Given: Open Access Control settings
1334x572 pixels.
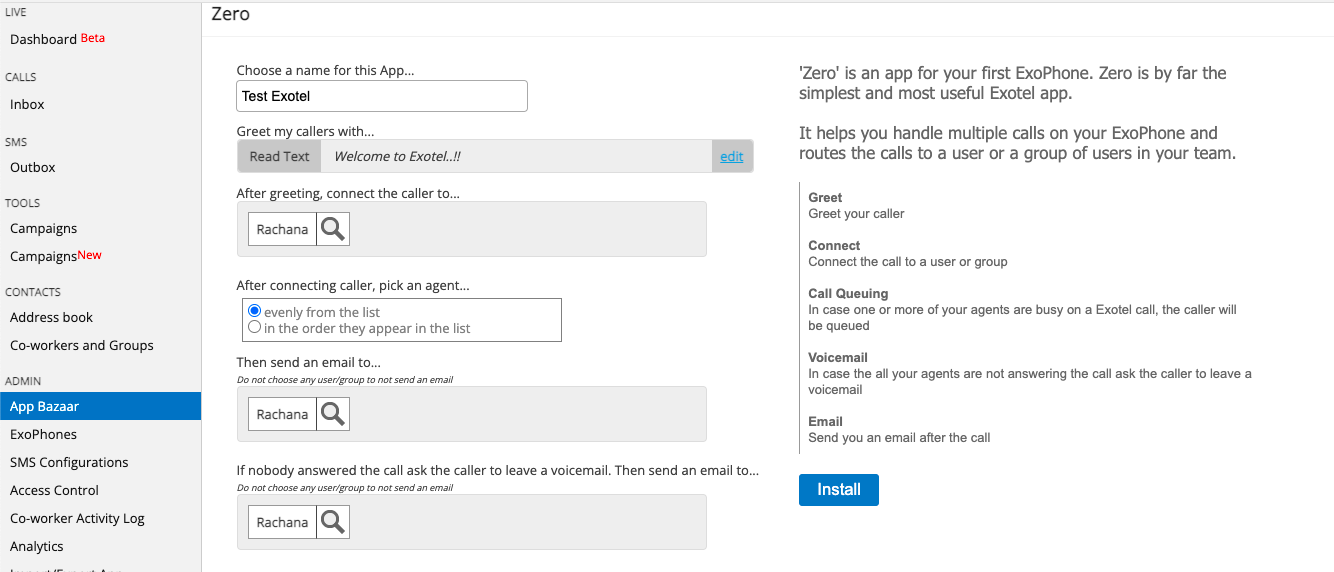Looking at the screenshot, I should [x=54, y=490].
